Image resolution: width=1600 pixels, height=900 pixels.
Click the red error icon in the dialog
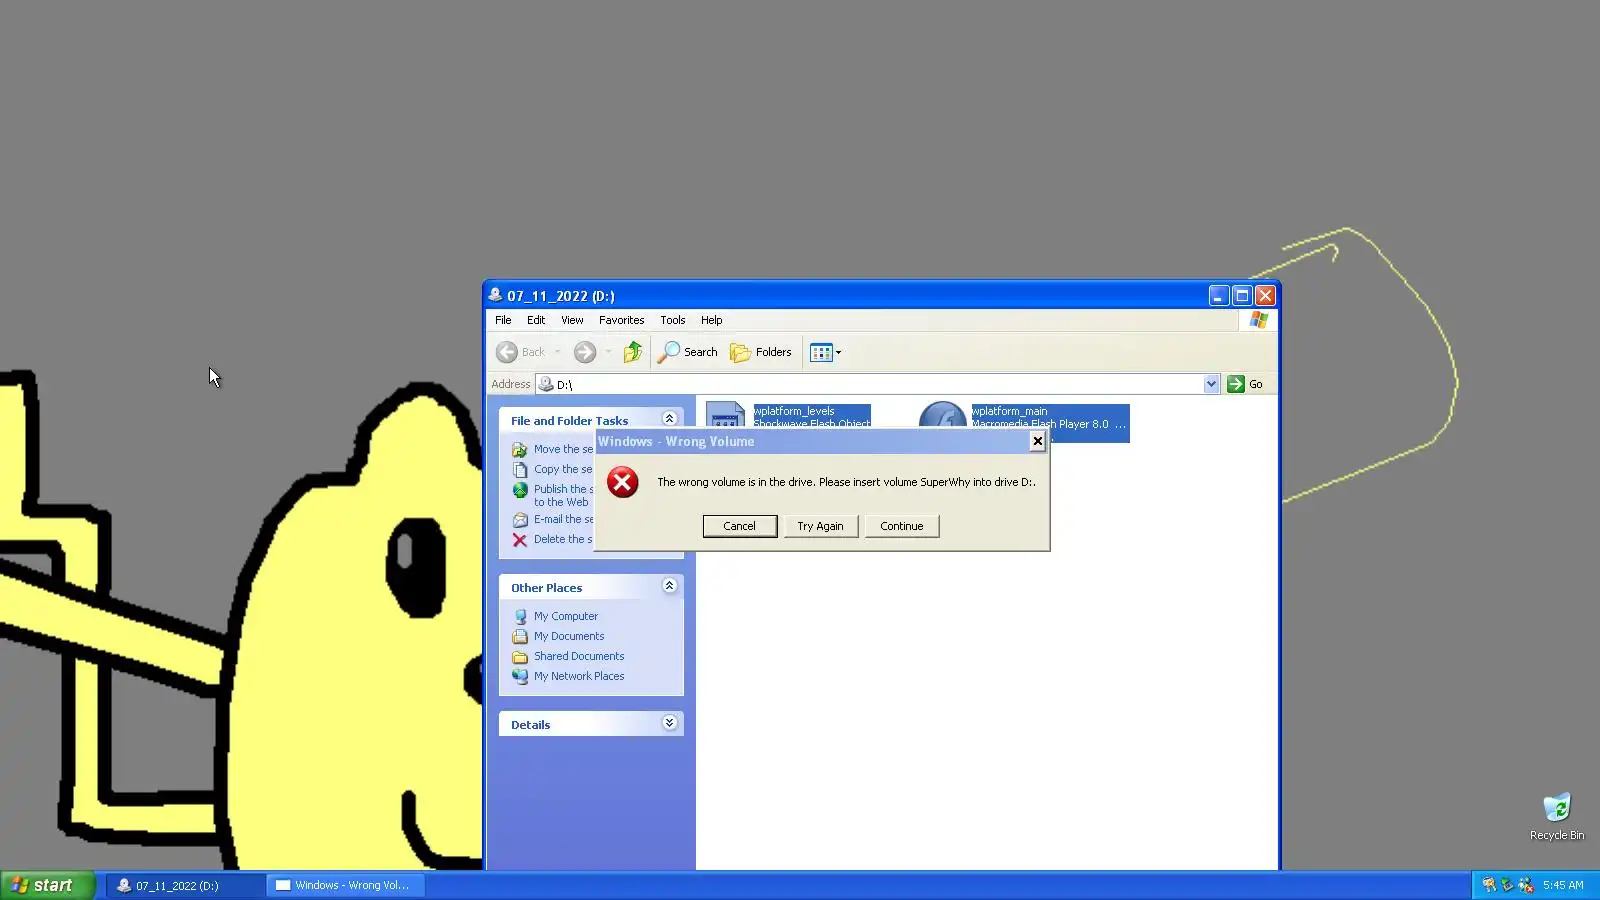click(622, 482)
